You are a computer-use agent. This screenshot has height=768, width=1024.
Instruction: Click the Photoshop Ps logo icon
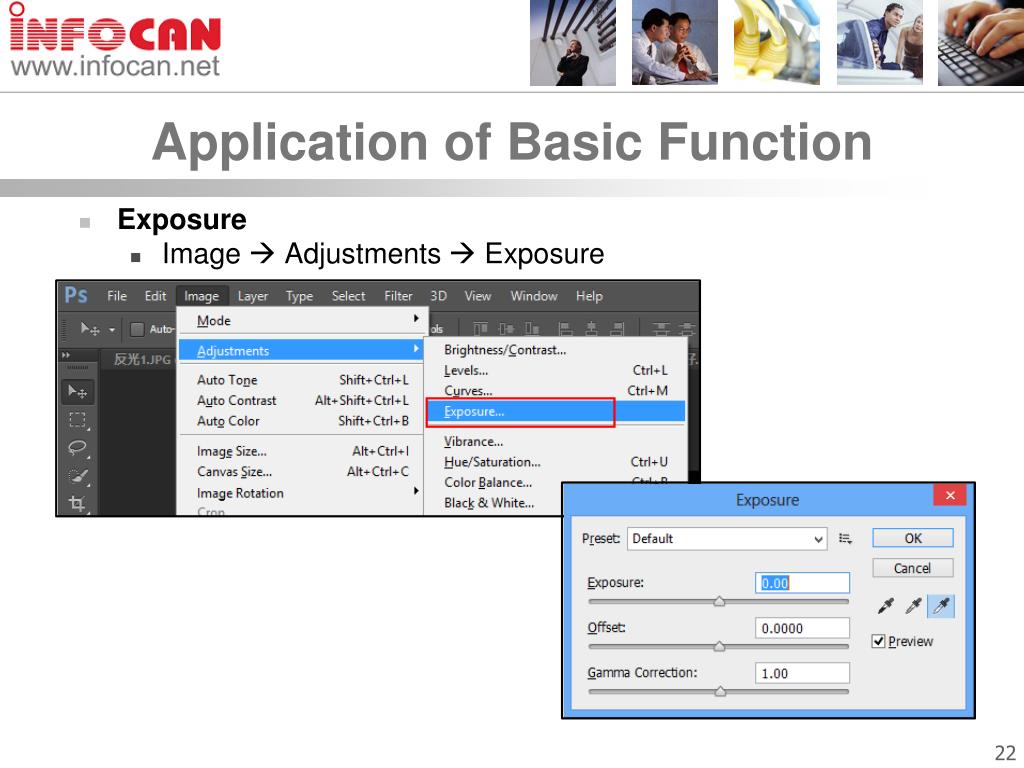point(76,296)
